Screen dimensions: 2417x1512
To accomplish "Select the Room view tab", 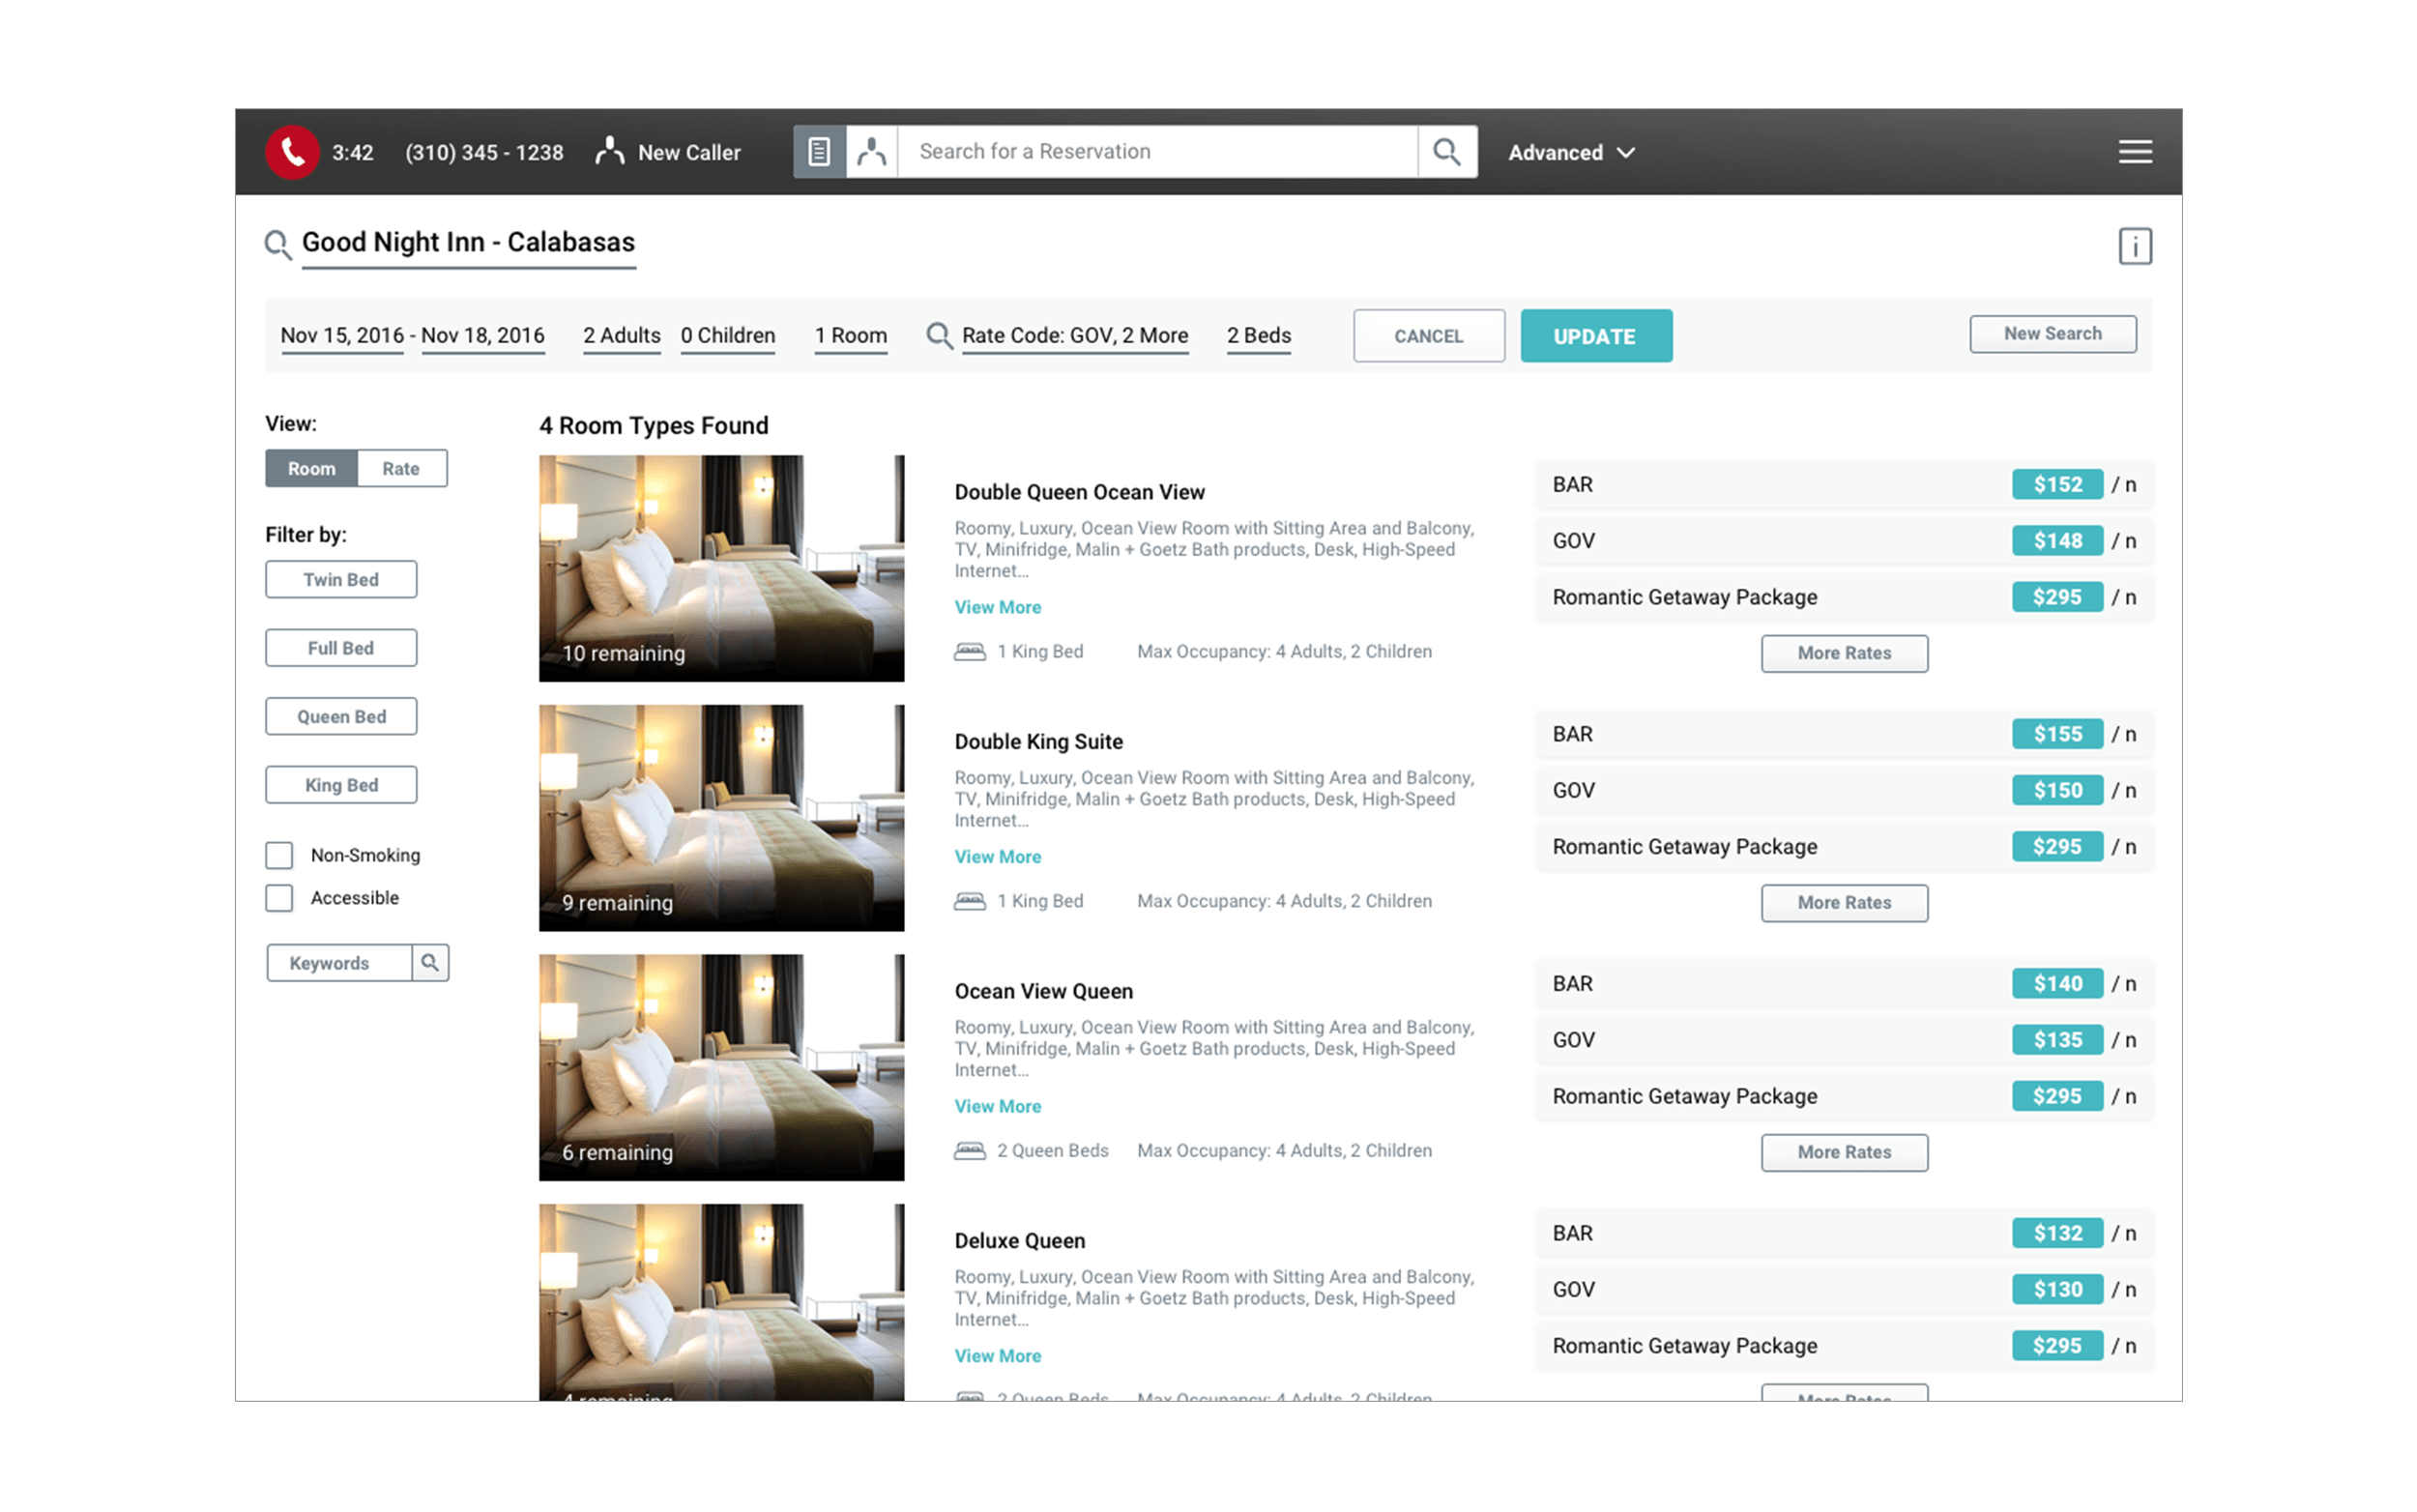I will click(x=311, y=468).
